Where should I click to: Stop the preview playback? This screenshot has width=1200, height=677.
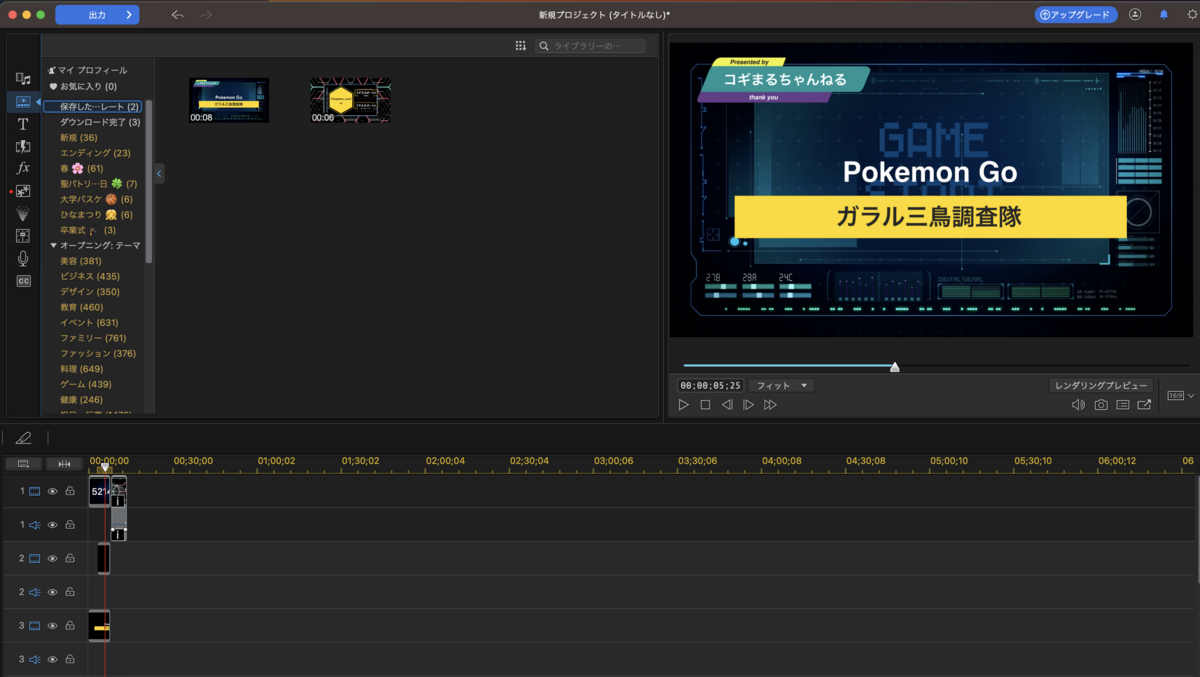(705, 405)
